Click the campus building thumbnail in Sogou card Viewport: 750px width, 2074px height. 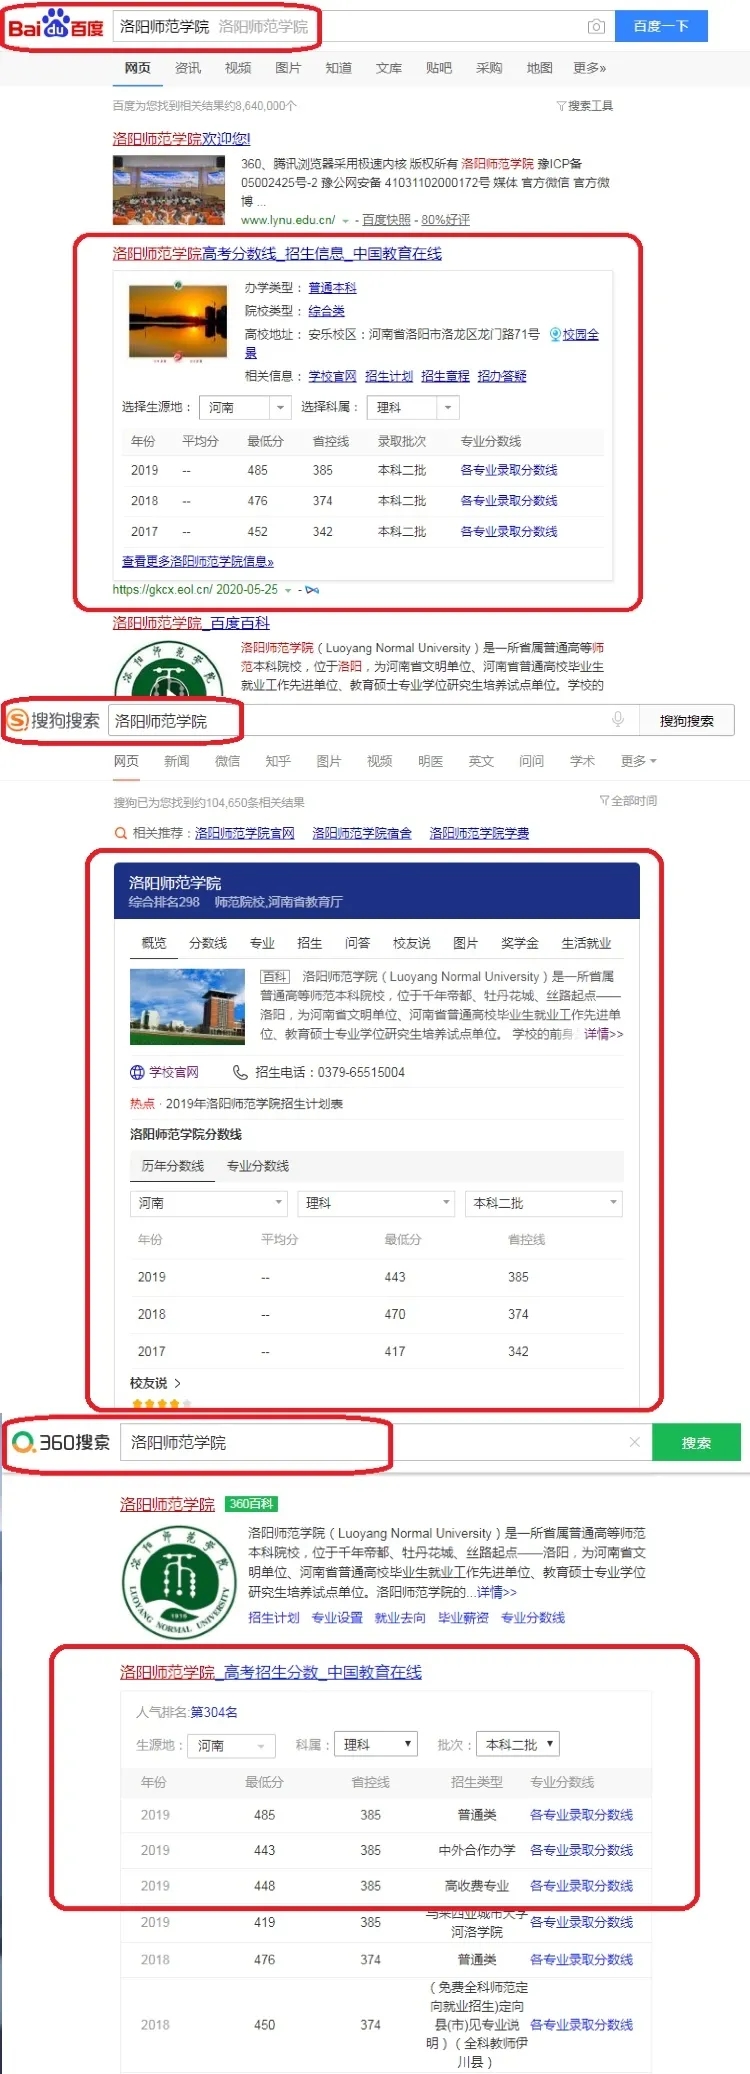point(187,1006)
